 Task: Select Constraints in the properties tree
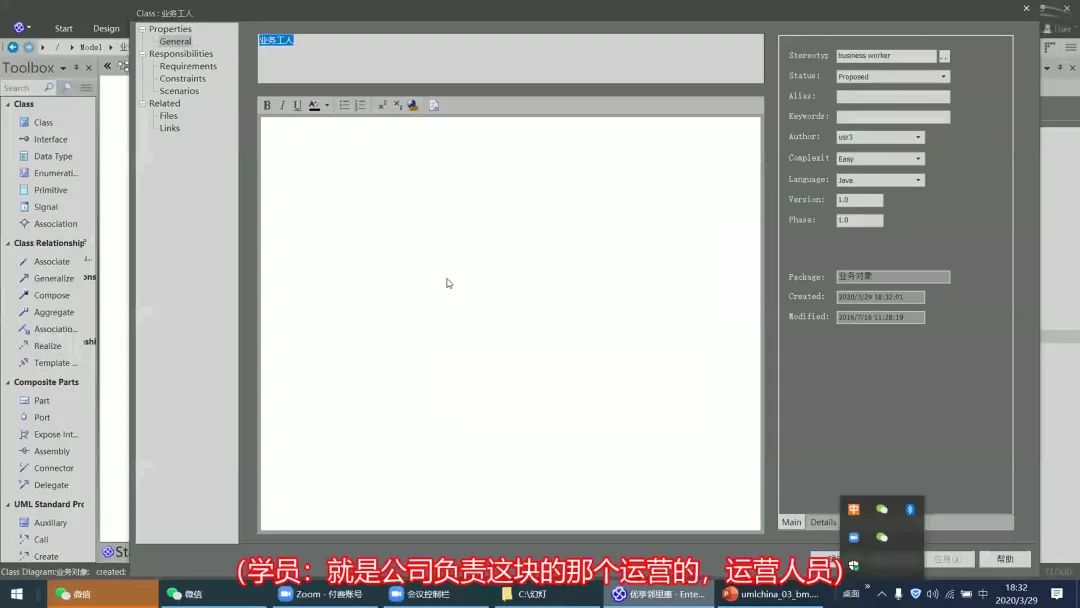183,78
